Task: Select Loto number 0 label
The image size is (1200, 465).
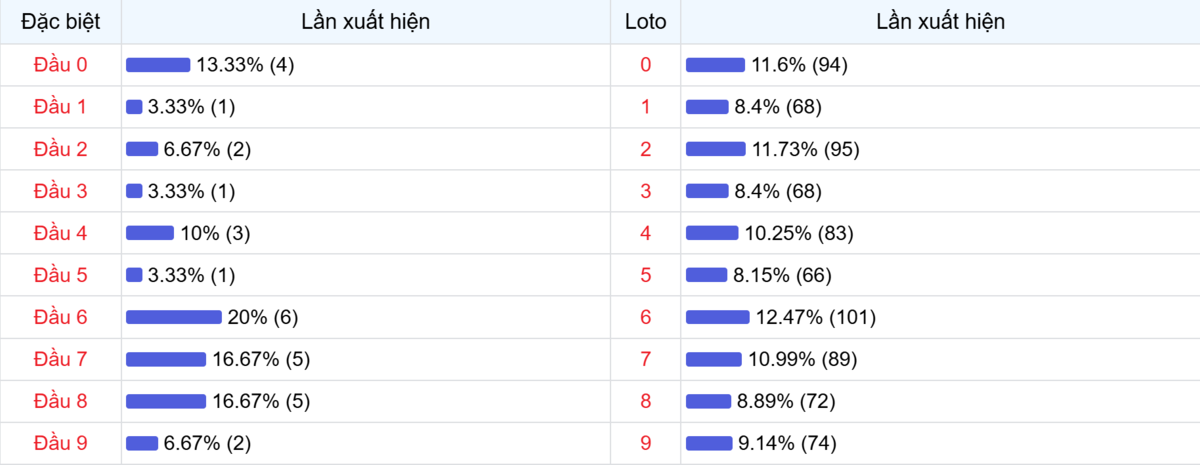Action: (645, 65)
